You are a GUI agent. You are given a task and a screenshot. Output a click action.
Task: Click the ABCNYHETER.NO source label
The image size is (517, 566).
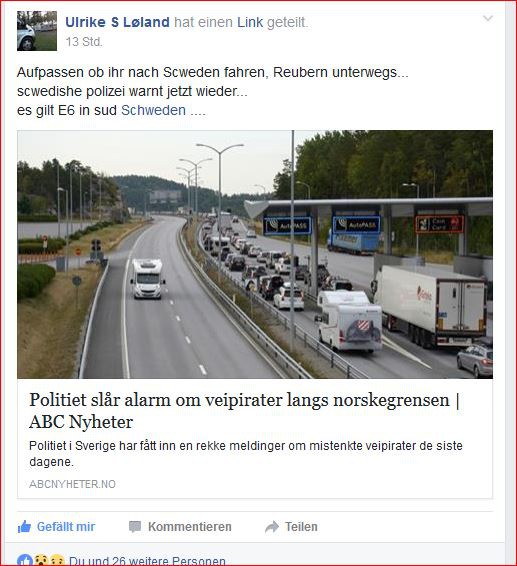click(72, 484)
